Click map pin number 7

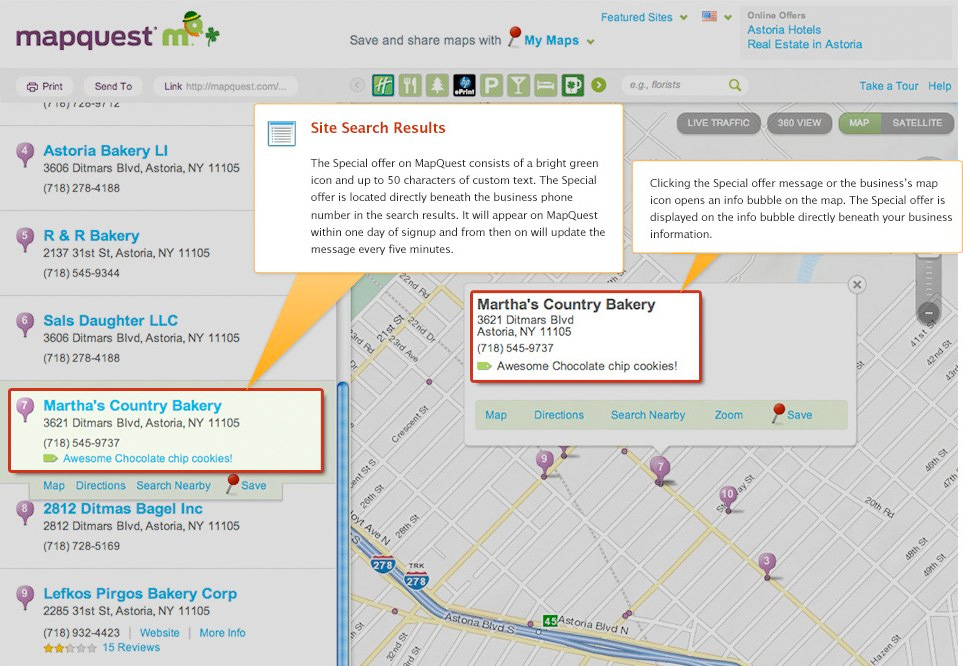pyautogui.click(x=660, y=470)
